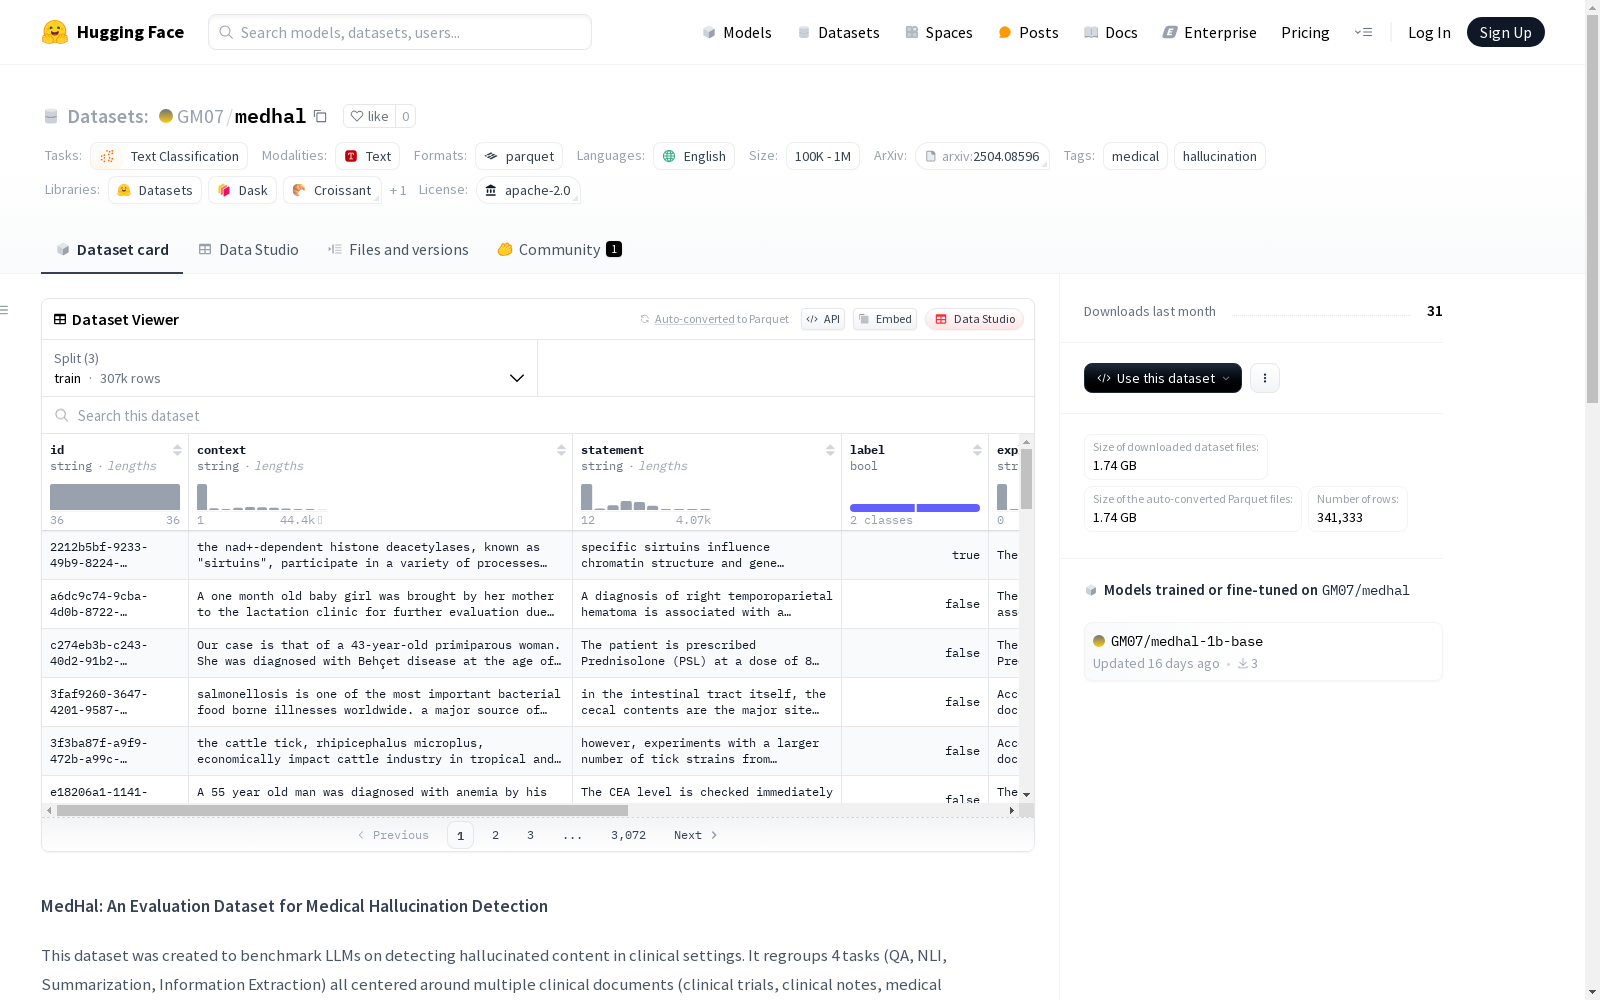Open the GM07 owner profile link
Viewport: 1600px width, 1000px height.
click(x=200, y=116)
